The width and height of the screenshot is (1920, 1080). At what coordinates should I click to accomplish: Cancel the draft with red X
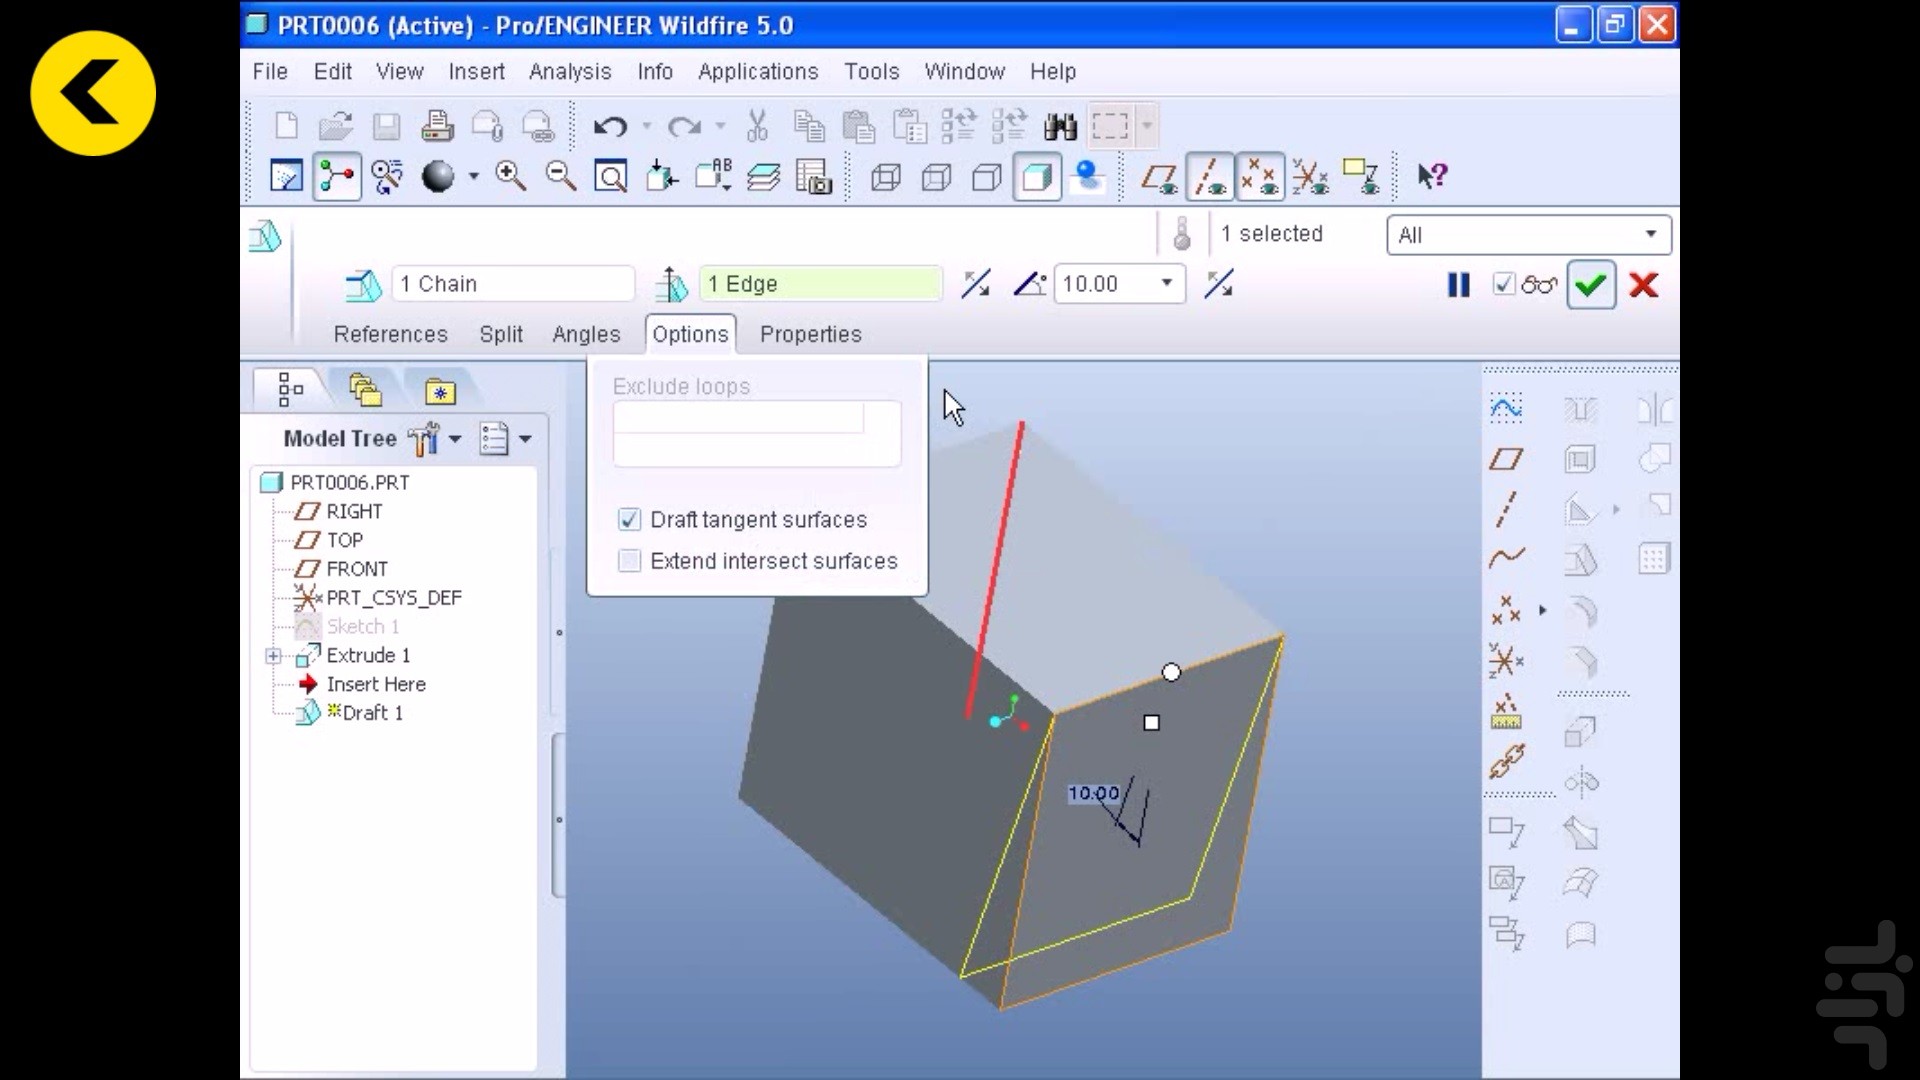tap(1644, 285)
